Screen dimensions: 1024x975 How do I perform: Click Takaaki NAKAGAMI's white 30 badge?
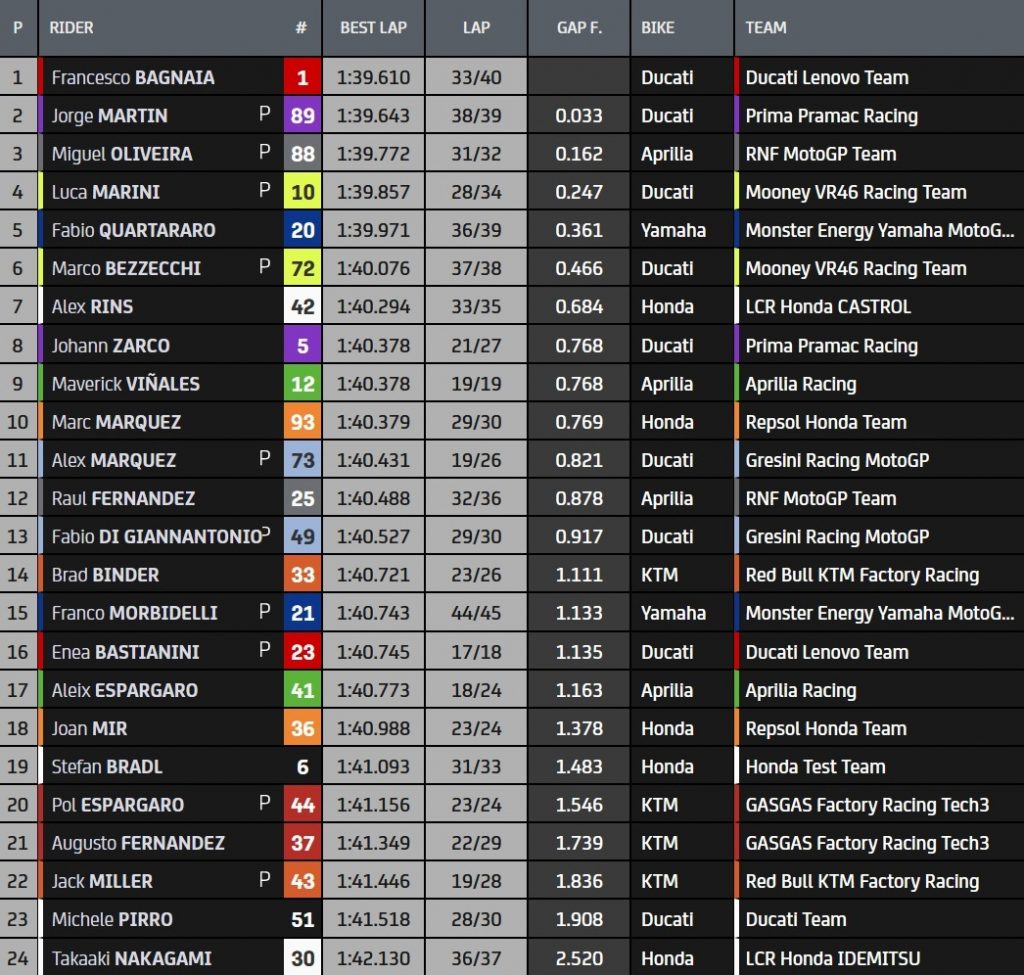coord(302,958)
